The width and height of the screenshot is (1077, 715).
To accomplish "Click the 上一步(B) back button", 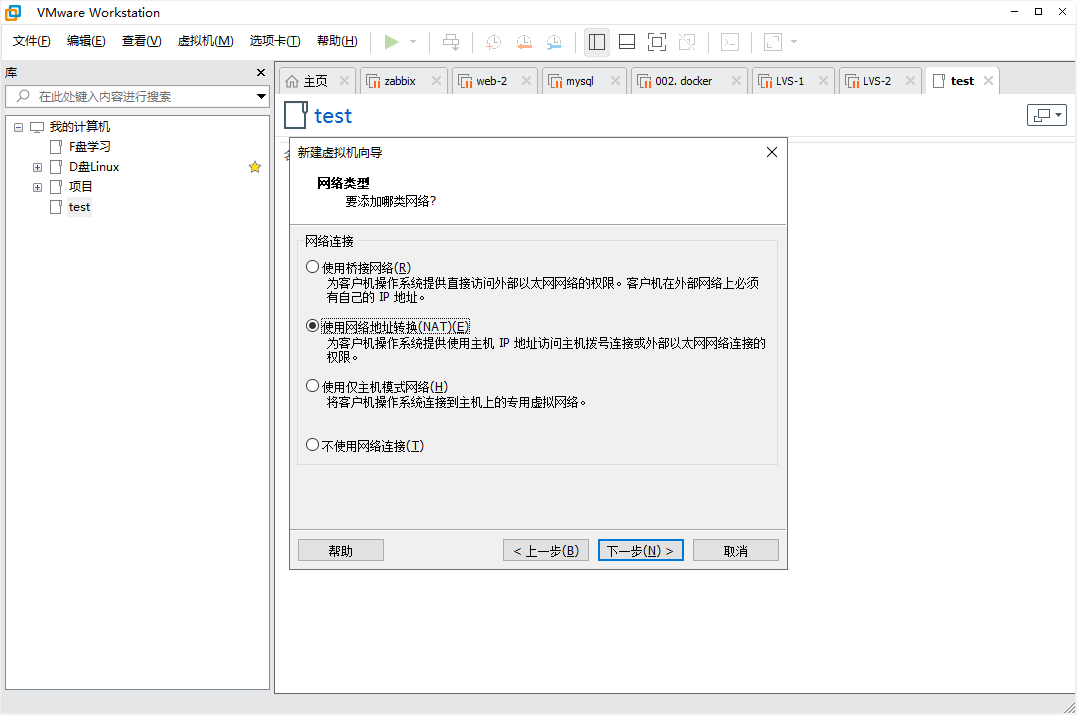I will (x=546, y=551).
